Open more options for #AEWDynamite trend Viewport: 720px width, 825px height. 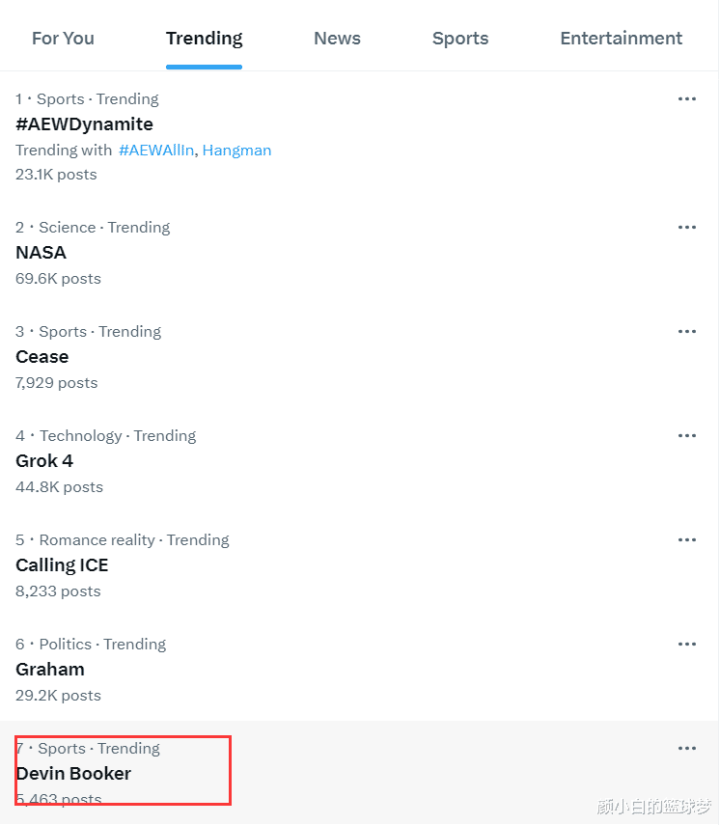[x=687, y=99]
